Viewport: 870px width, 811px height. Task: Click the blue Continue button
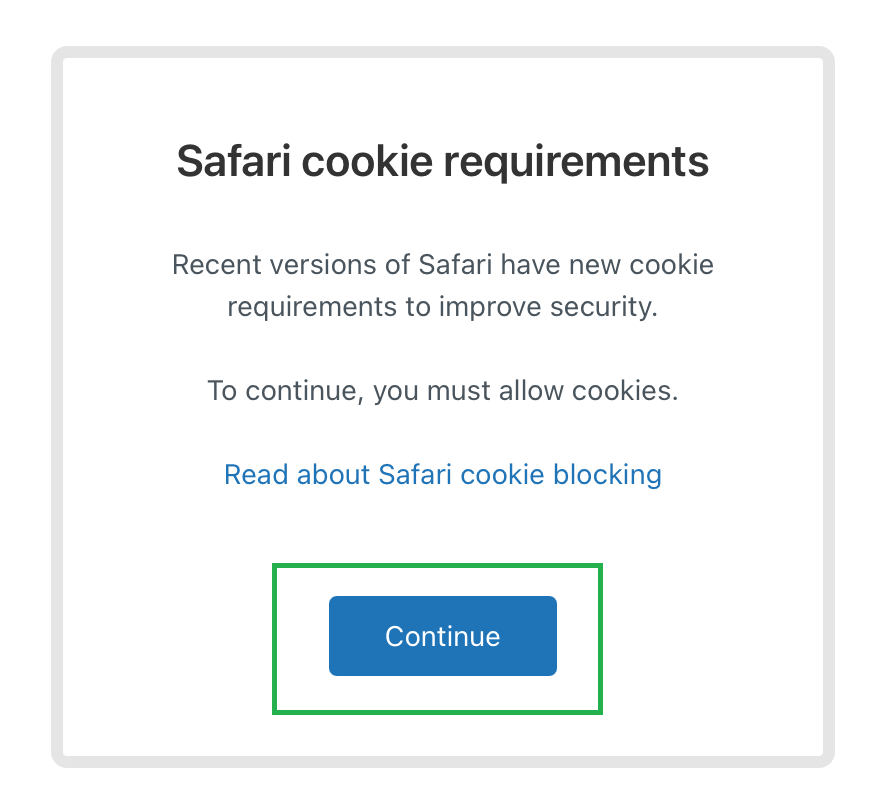(x=443, y=636)
